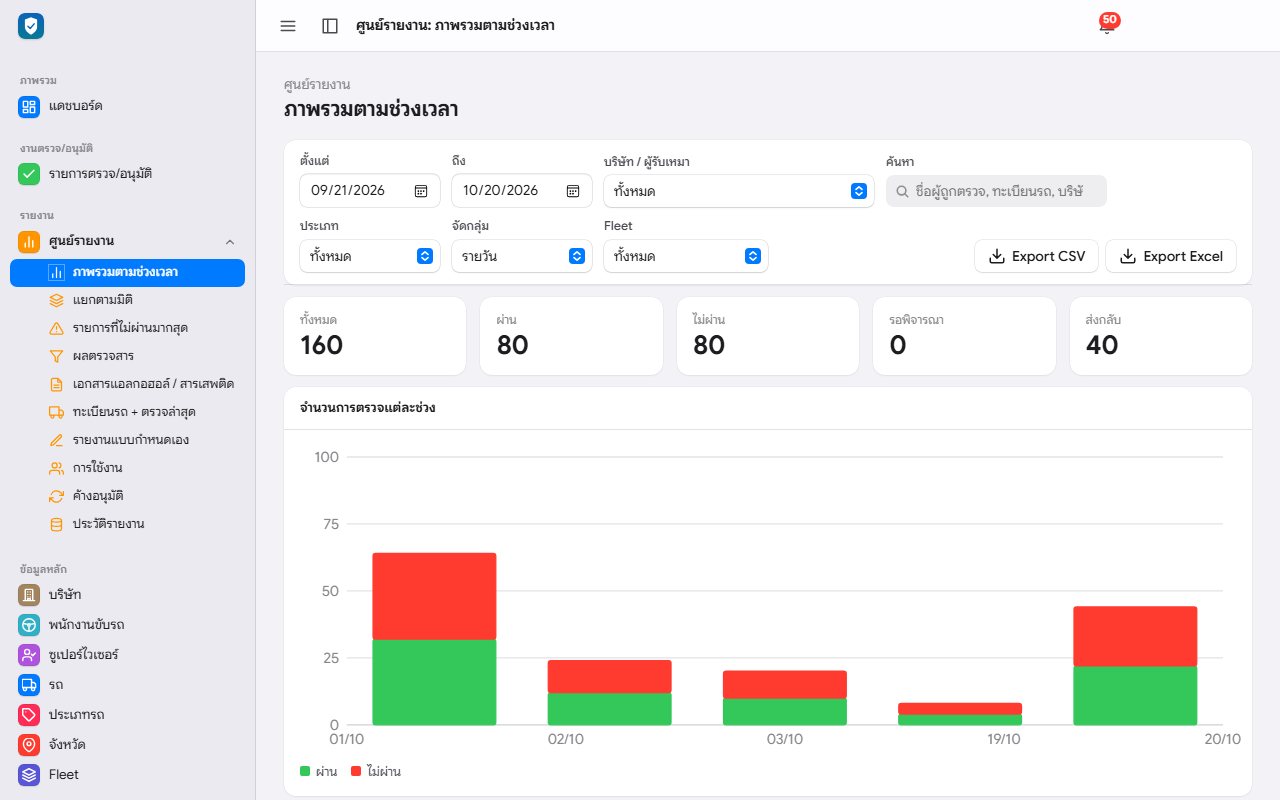This screenshot has width=1280, height=800.
Task: Open calendar picker in ถึง date field
Action: point(573,191)
